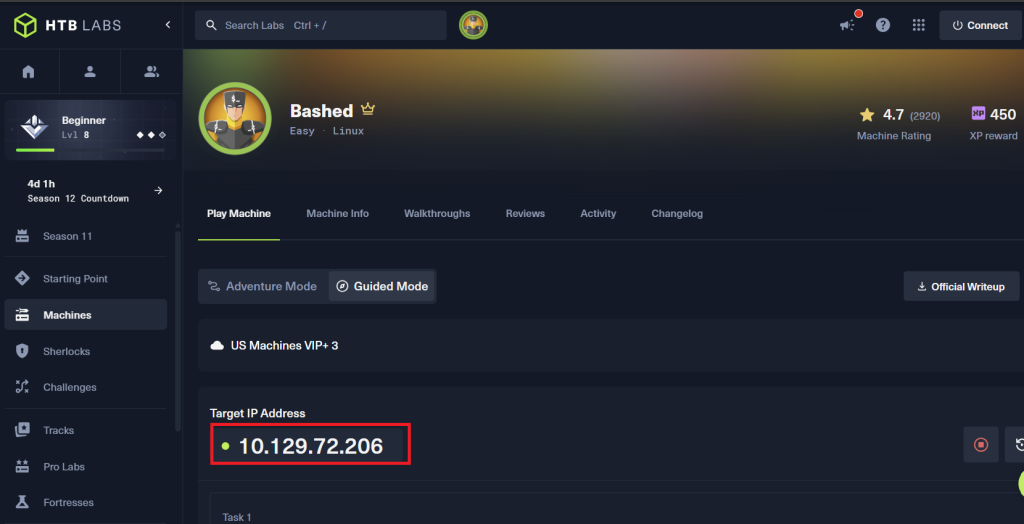
Task: Click the Target IP Address label
Action: 257,413
